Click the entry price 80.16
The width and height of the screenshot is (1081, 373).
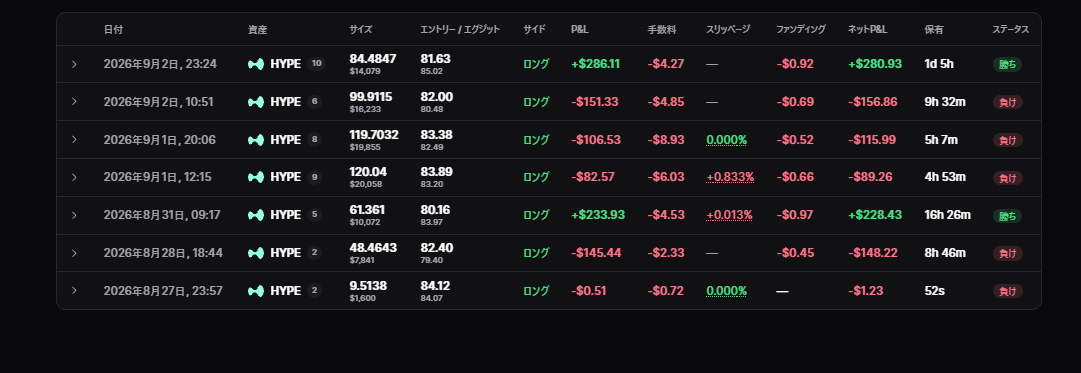tap(436, 210)
